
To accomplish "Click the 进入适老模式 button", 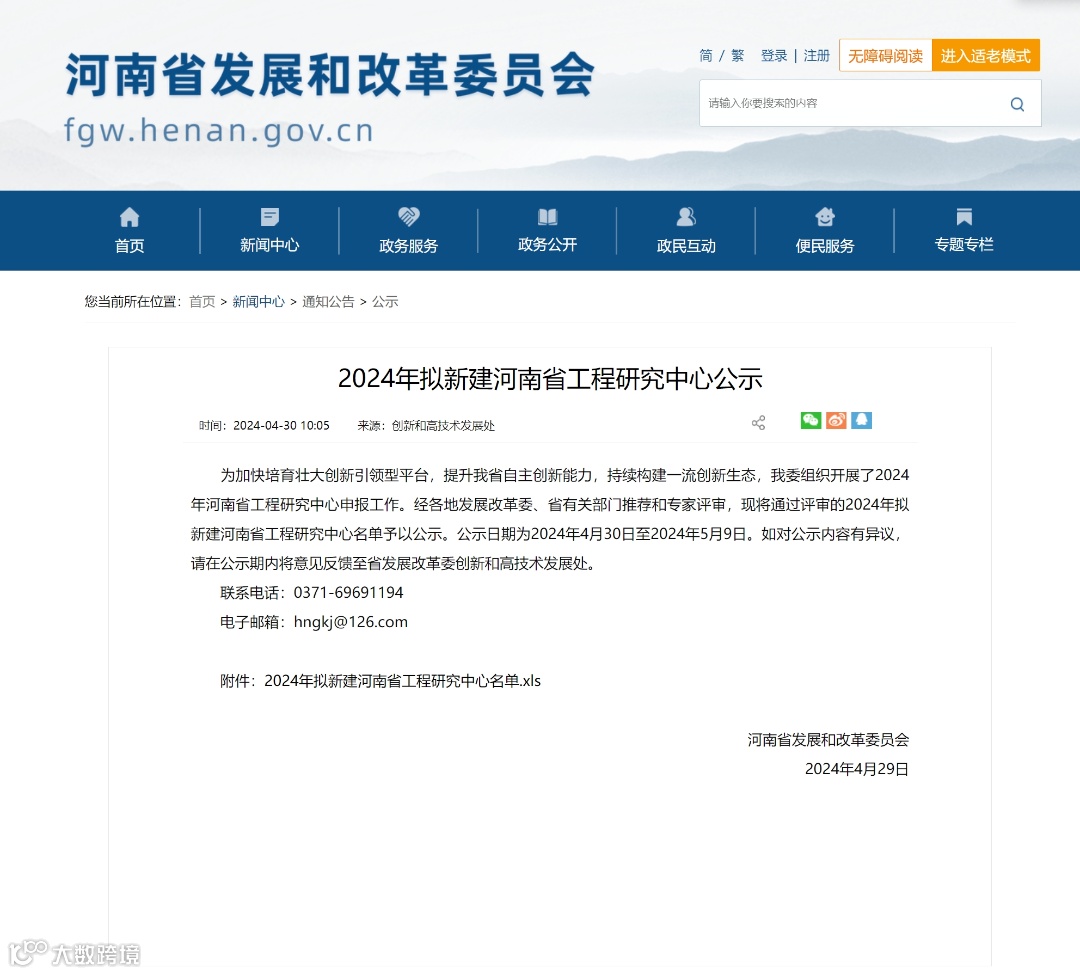I will pyautogui.click(x=986, y=56).
